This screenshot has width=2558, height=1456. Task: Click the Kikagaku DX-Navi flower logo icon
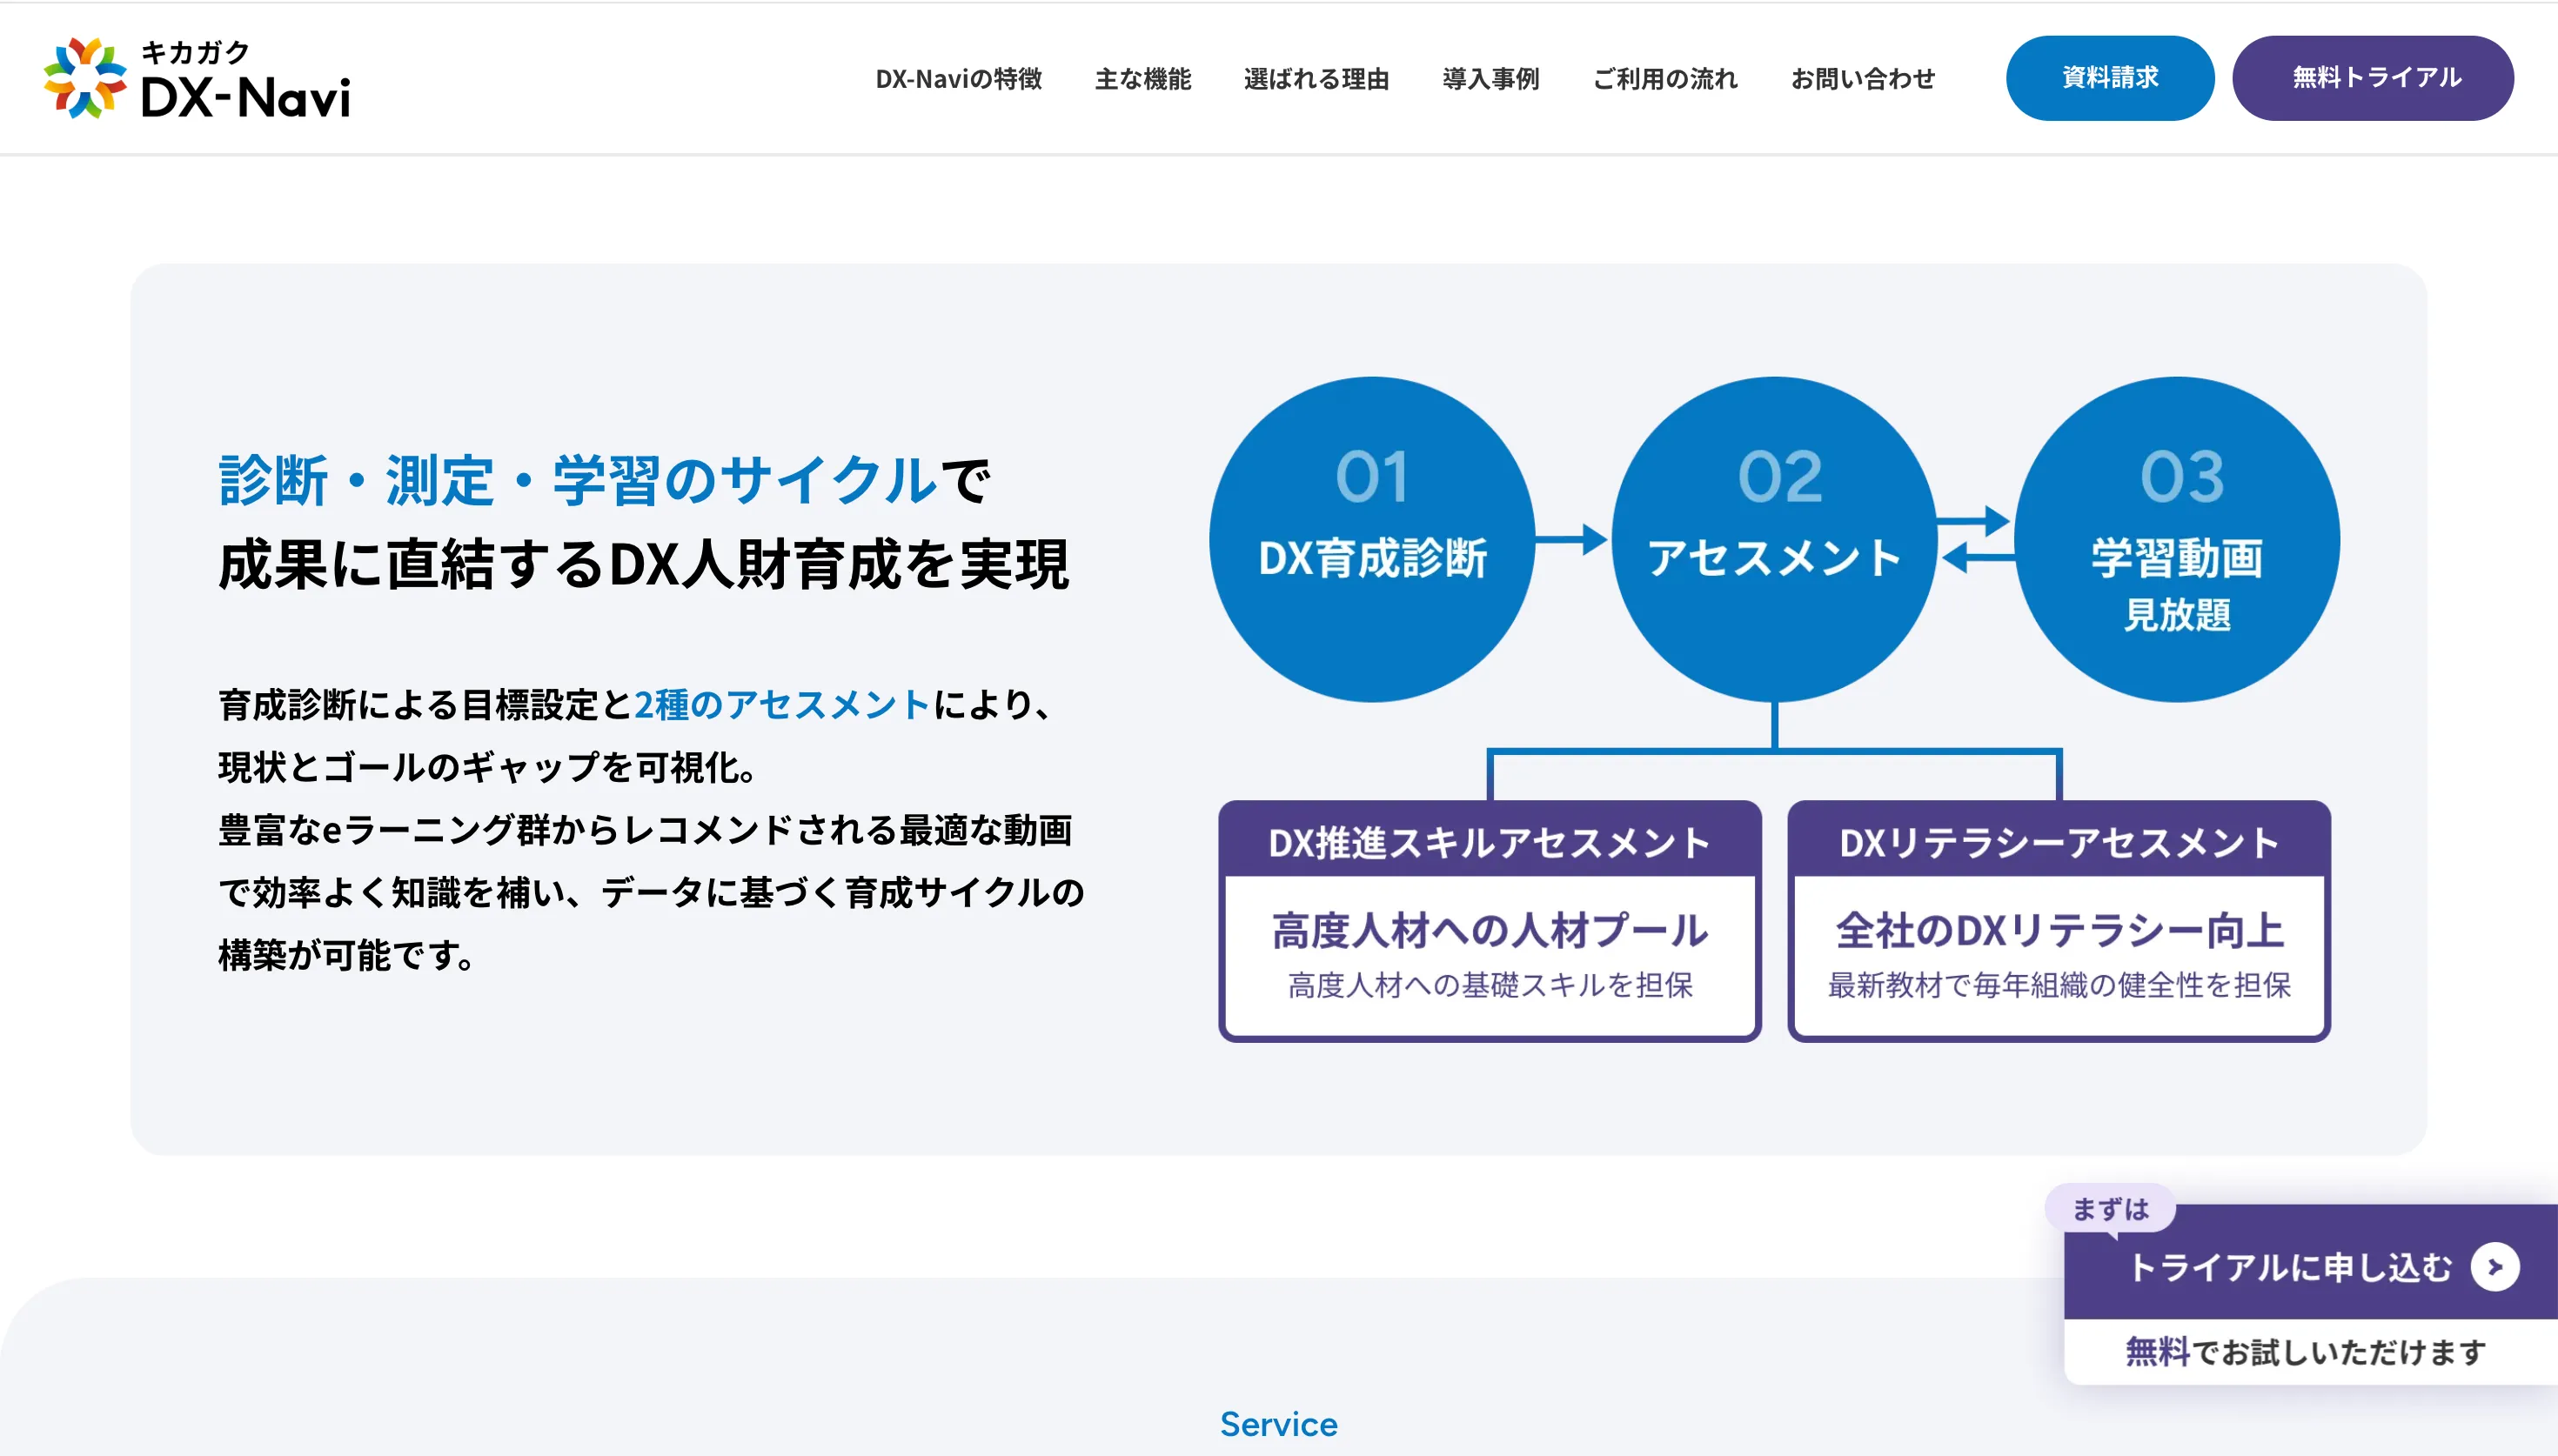[85, 78]
